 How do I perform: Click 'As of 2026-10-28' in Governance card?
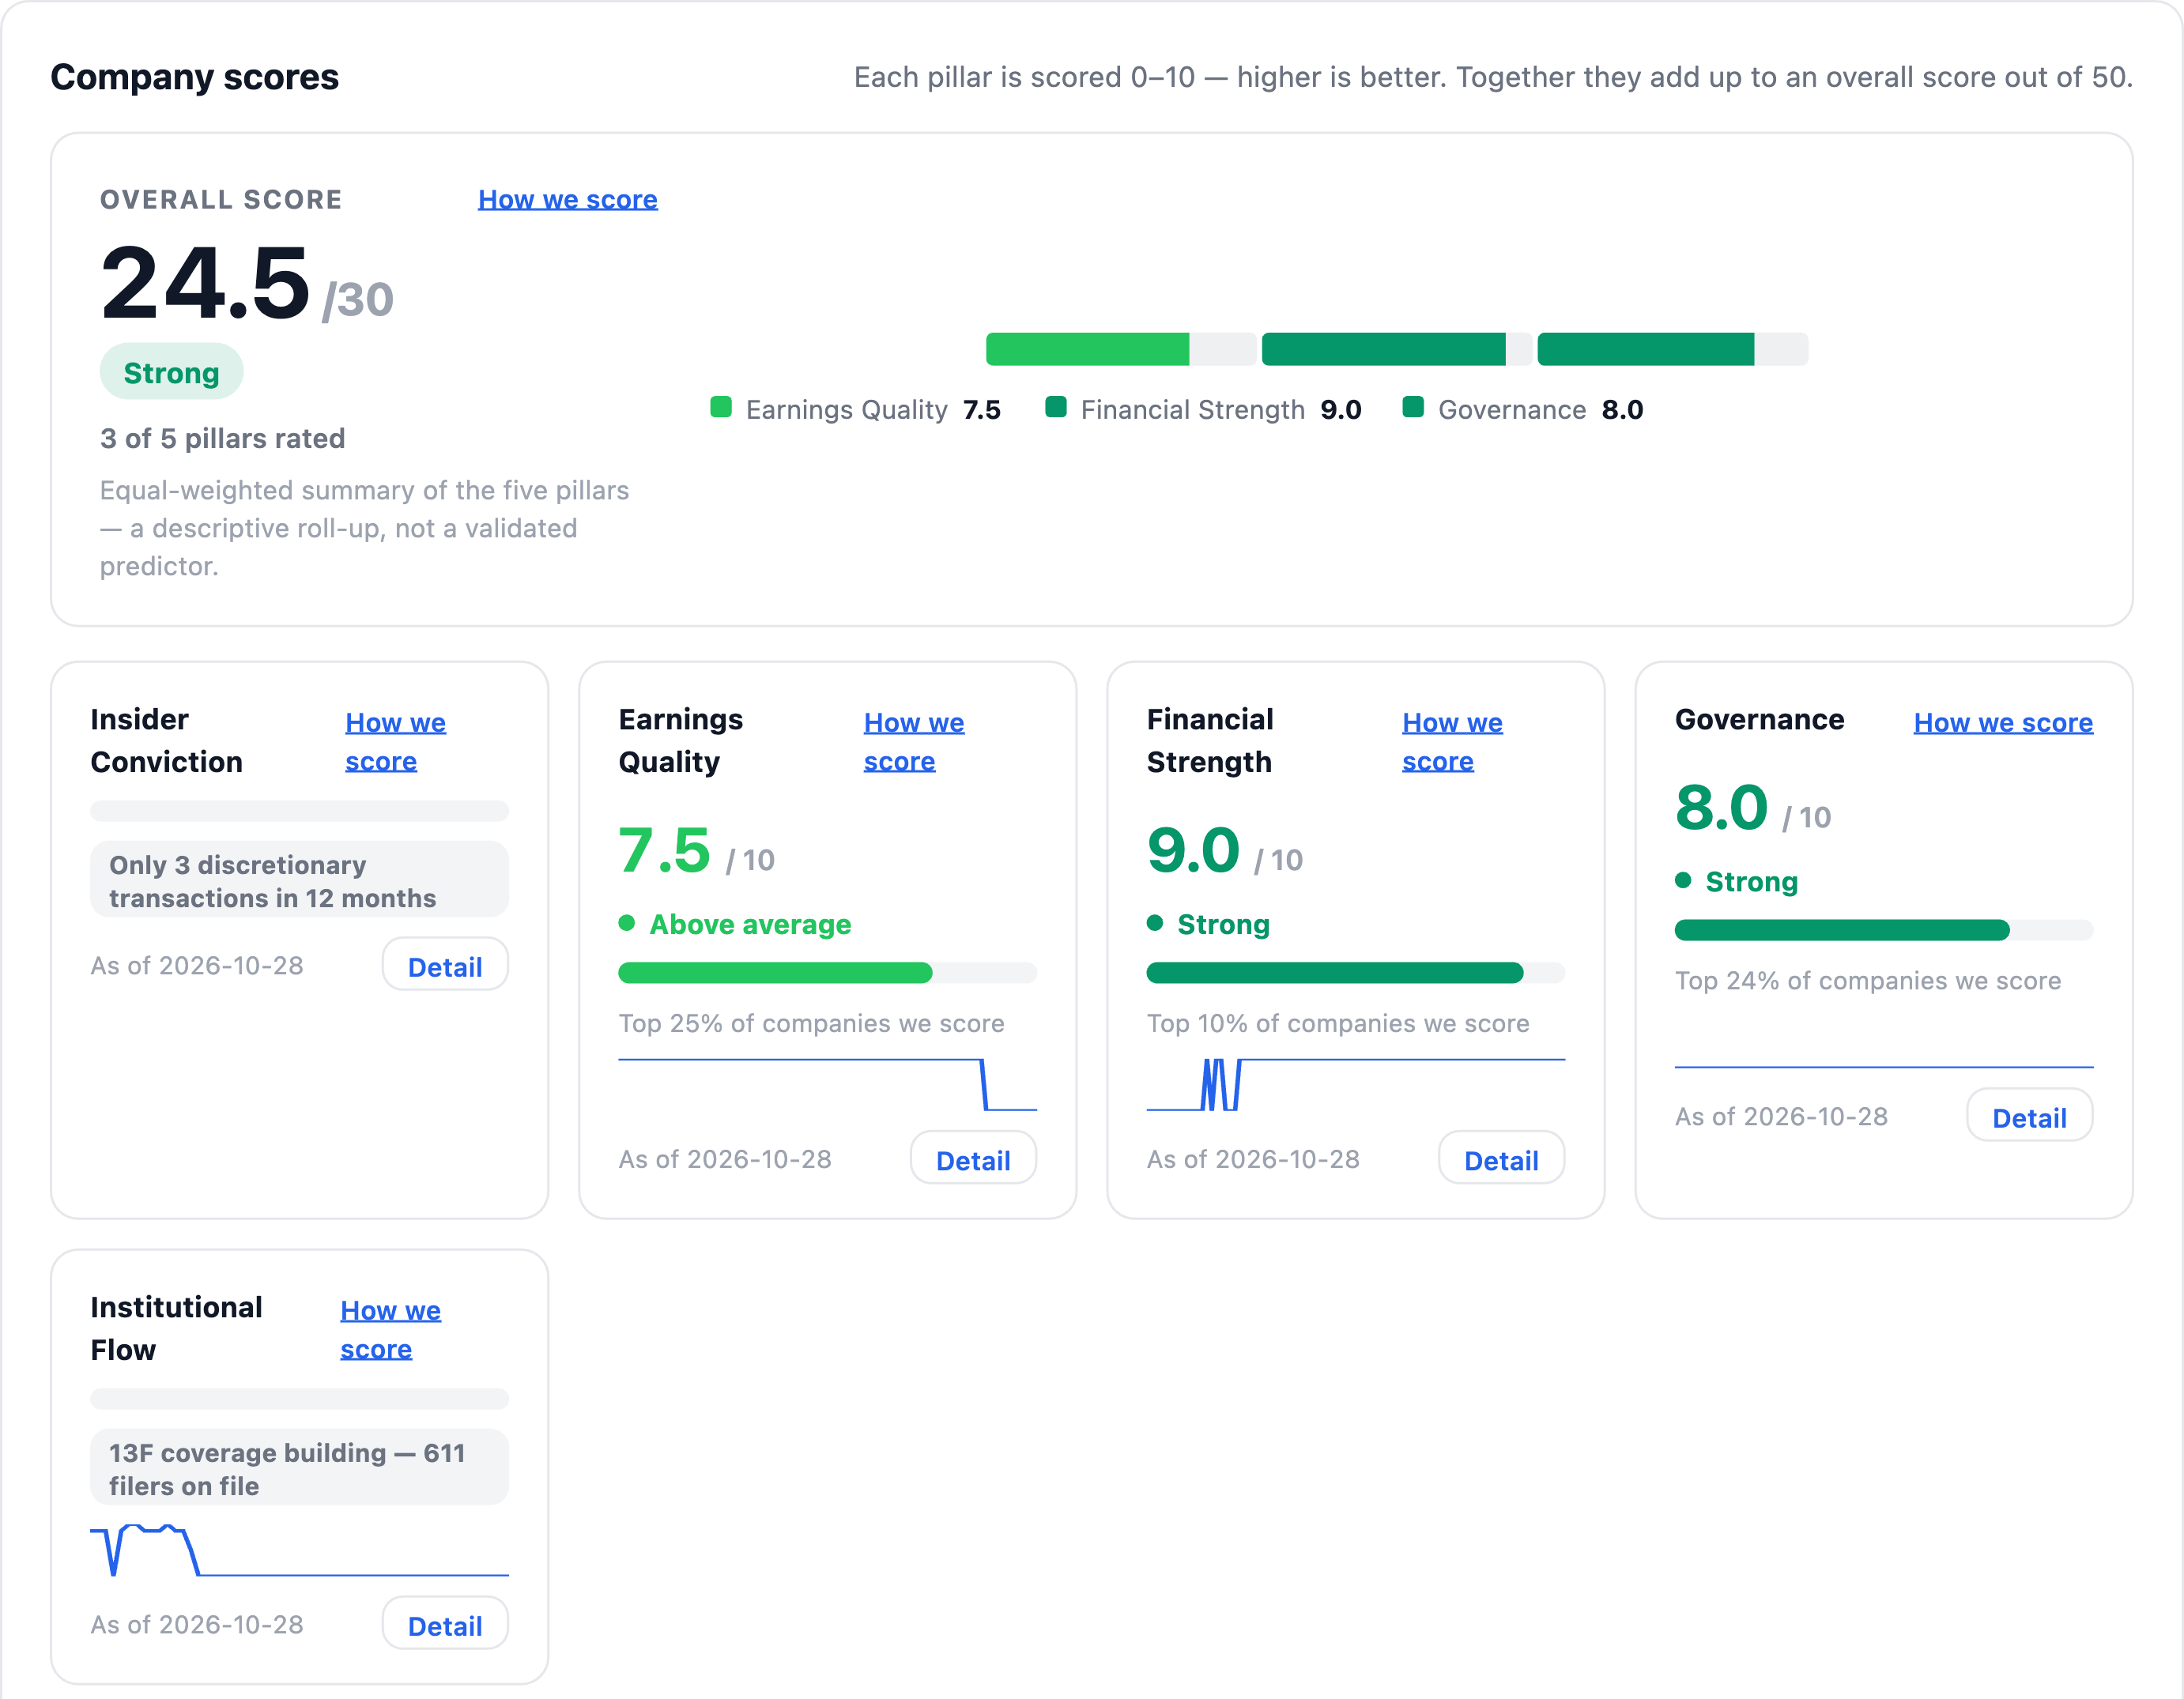click(1781, 1116)
